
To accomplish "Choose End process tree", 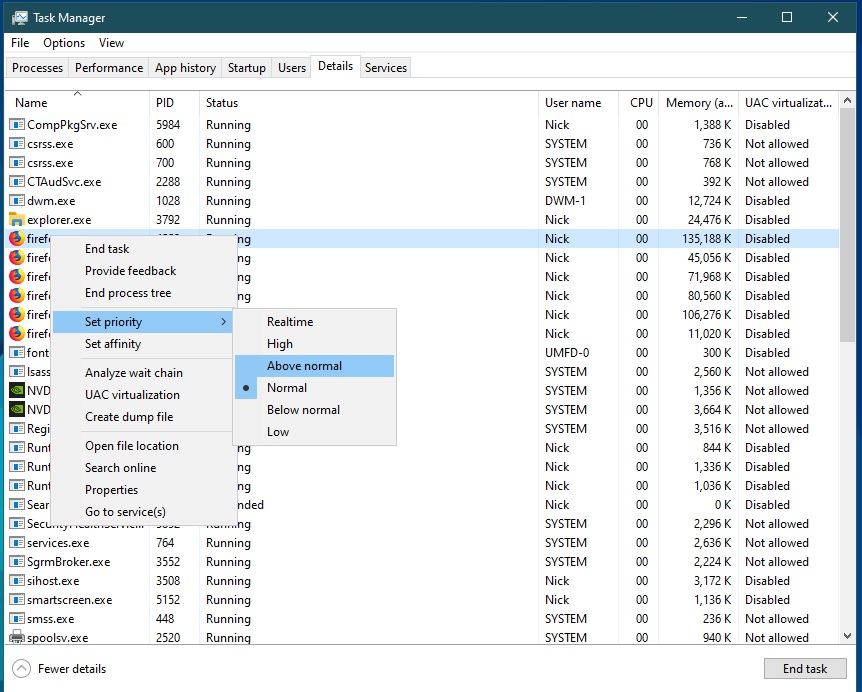I will 143,292.
